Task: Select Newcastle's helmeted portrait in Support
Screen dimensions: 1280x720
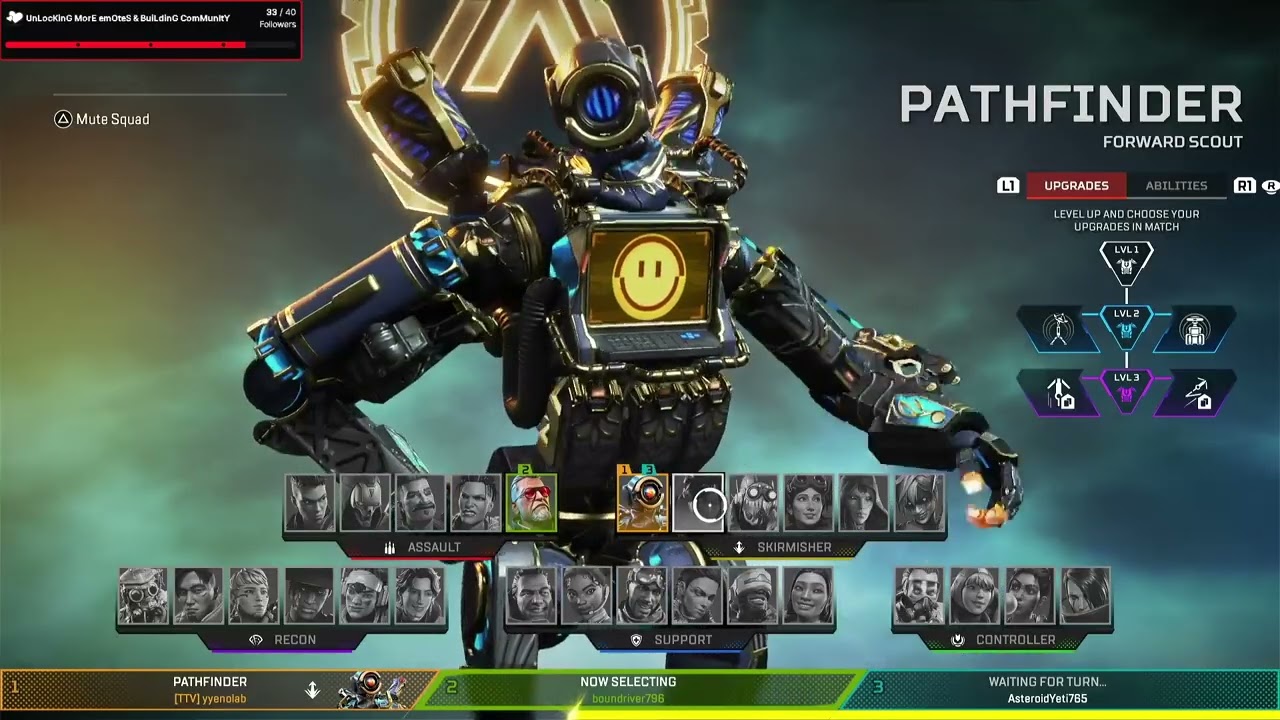Action: click(752, 596)
